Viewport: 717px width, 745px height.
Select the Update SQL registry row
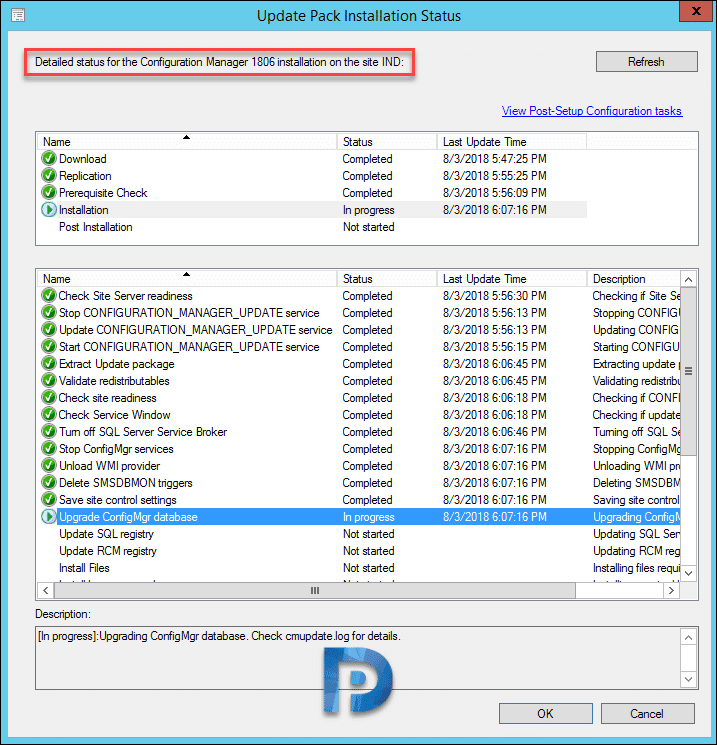(359, 534)
